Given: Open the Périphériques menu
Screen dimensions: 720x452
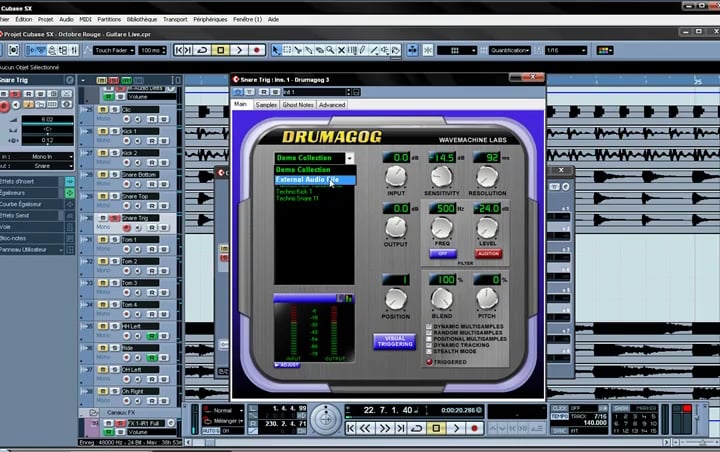Looking at the screenshot, I should (210, 19).
